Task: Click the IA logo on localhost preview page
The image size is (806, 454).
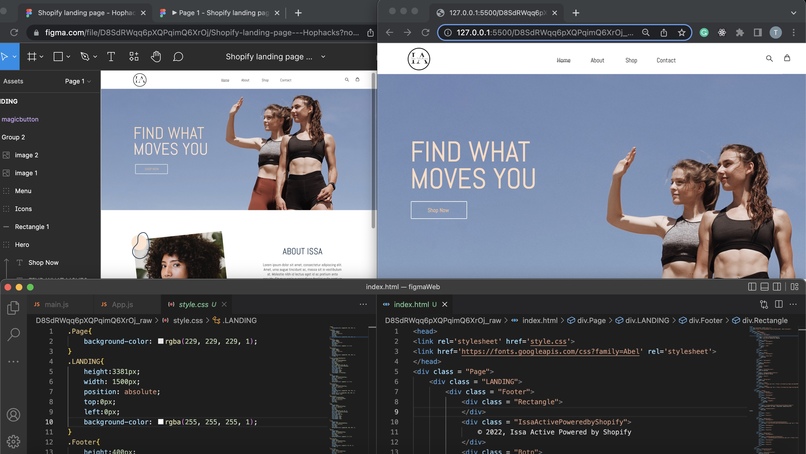Action: pos(419,59)
